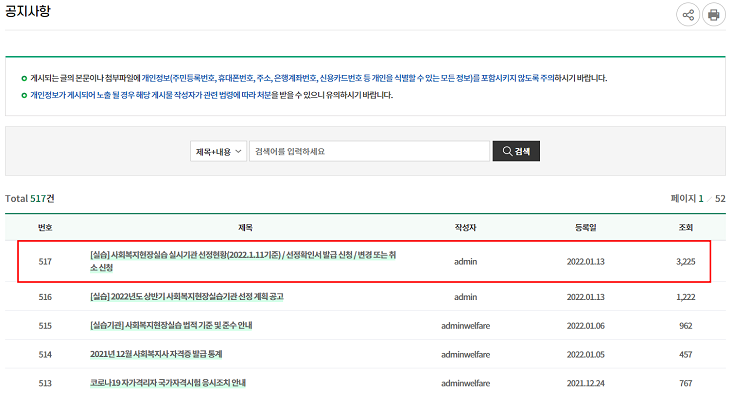The image size is (731, 394).
Task: Select row number 515 cell
Action: (45, 326)
